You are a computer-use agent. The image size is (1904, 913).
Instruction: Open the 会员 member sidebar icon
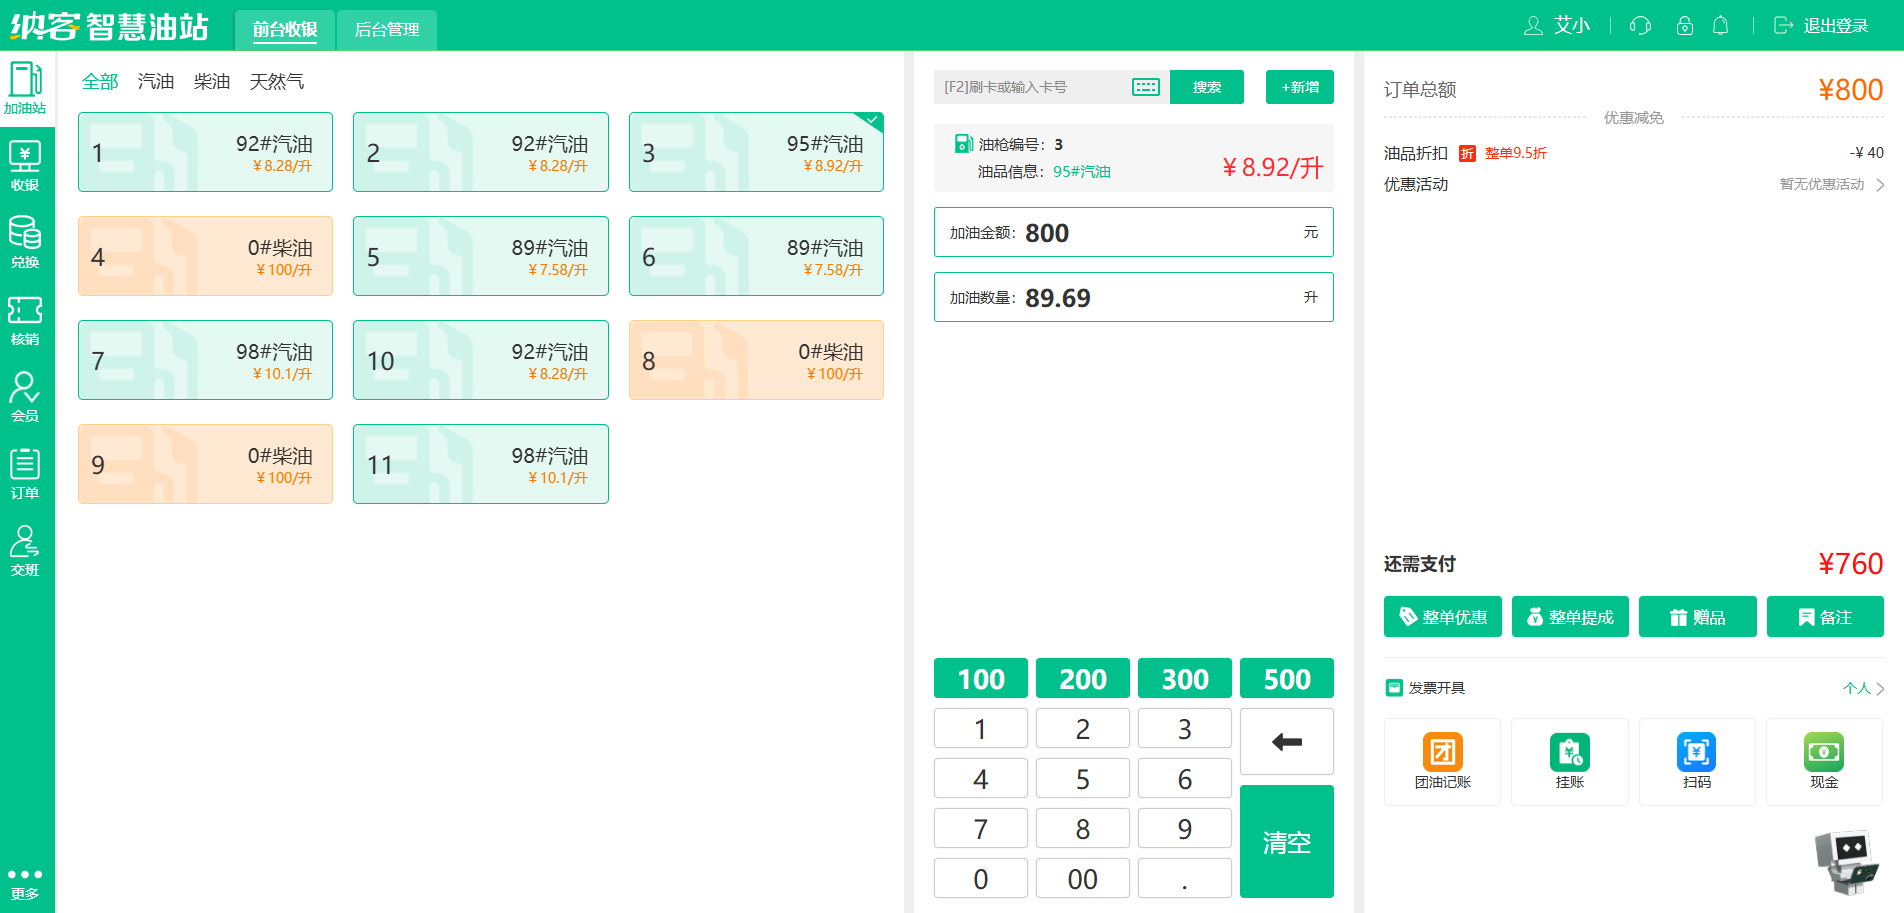(25, 396)
